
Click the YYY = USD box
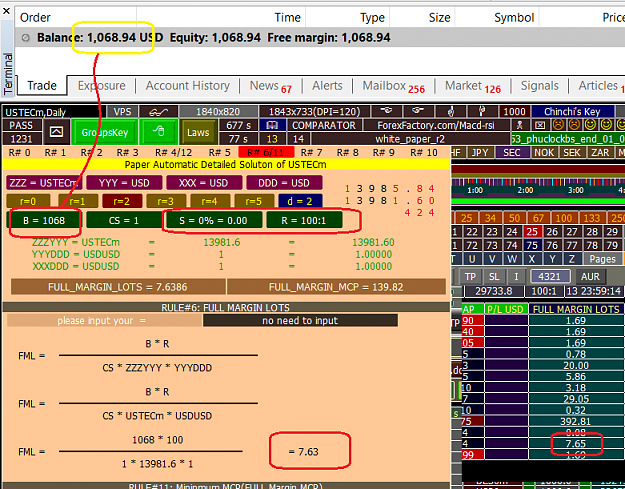[x=124, y=183]
